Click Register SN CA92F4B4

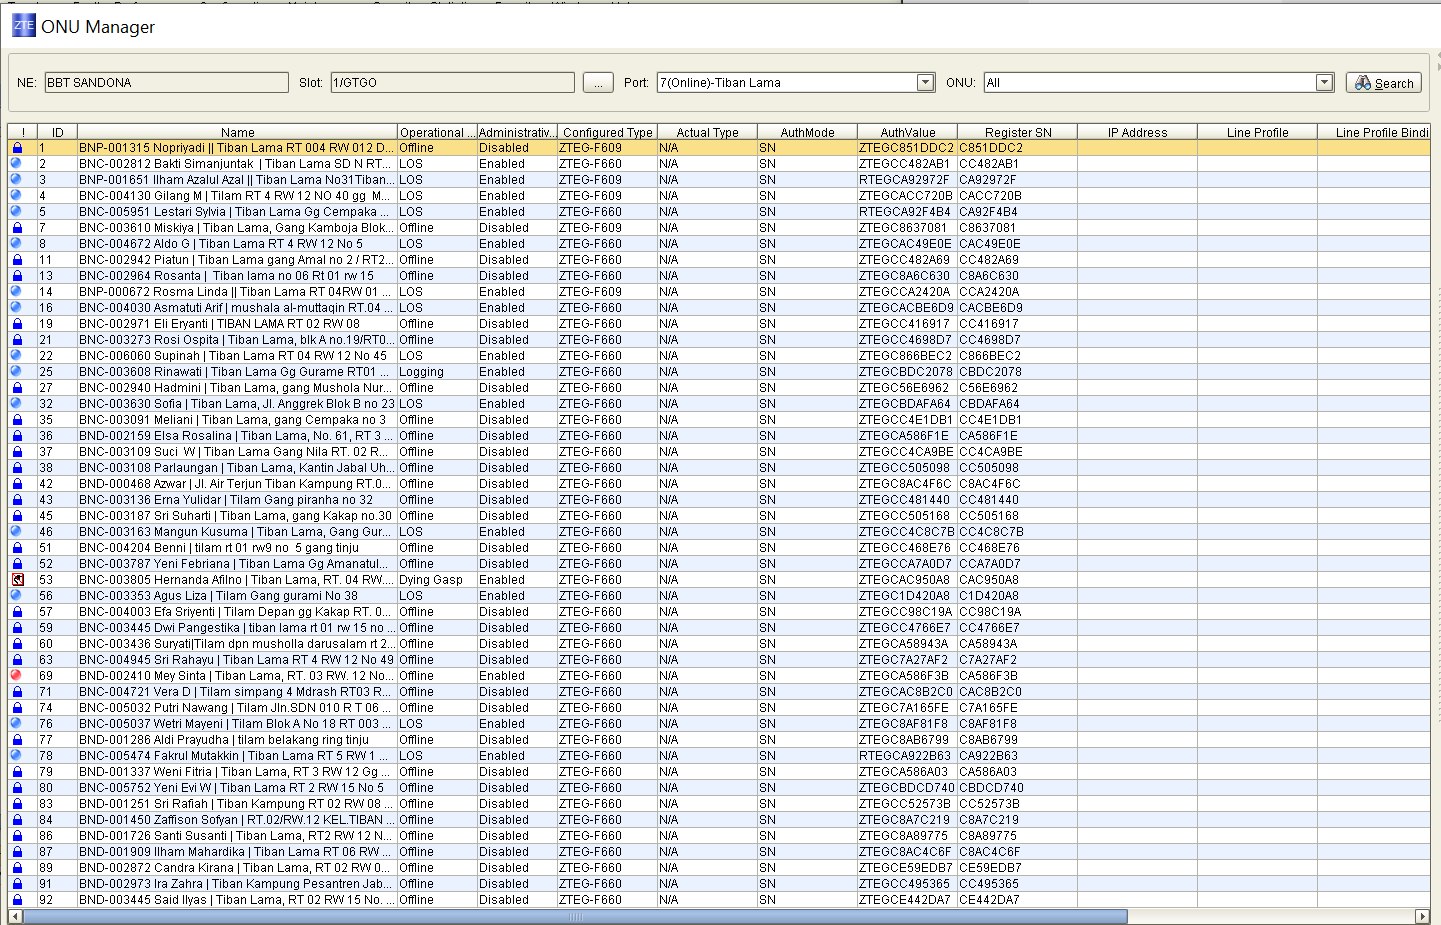click(x=1017, y=212)
